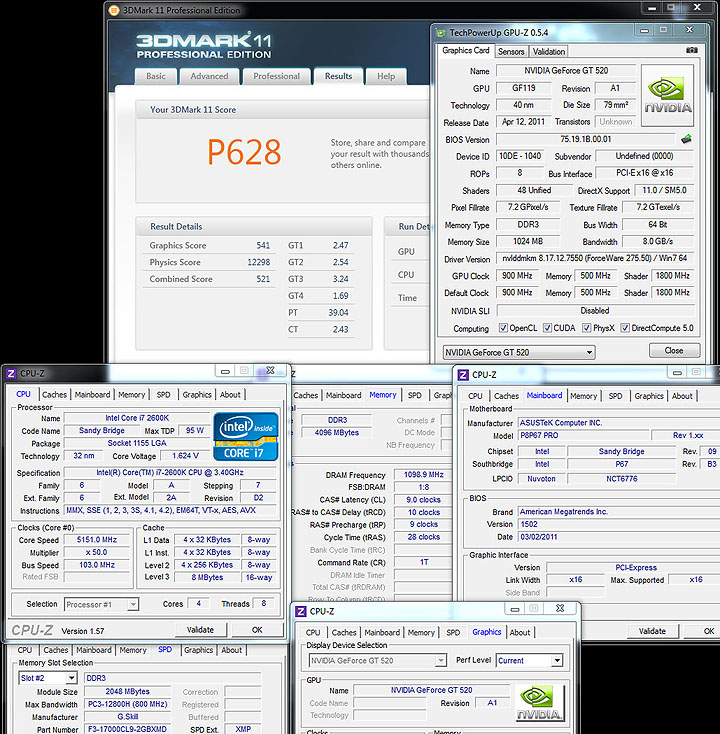720x734 pixels.
Task: Open the Professional tab in 3DMark 11
Action: coord(277,76)
